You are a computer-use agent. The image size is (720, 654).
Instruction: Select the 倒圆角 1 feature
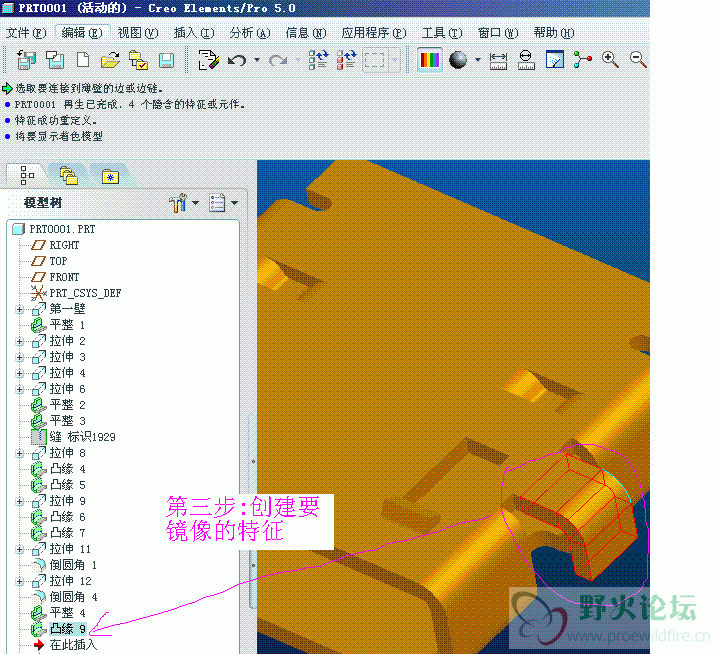[x=73, y=565]
